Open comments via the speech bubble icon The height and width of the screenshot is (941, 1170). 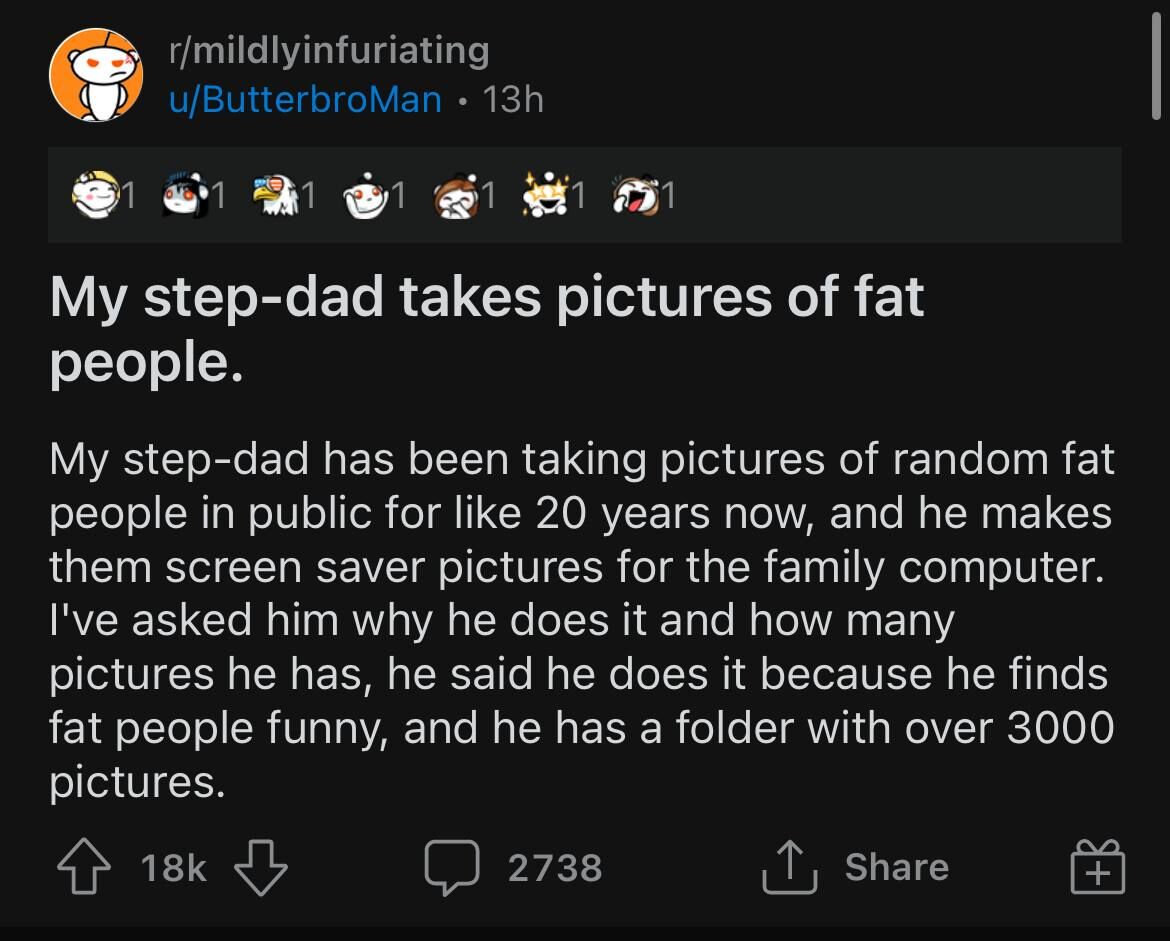point(452,867)
